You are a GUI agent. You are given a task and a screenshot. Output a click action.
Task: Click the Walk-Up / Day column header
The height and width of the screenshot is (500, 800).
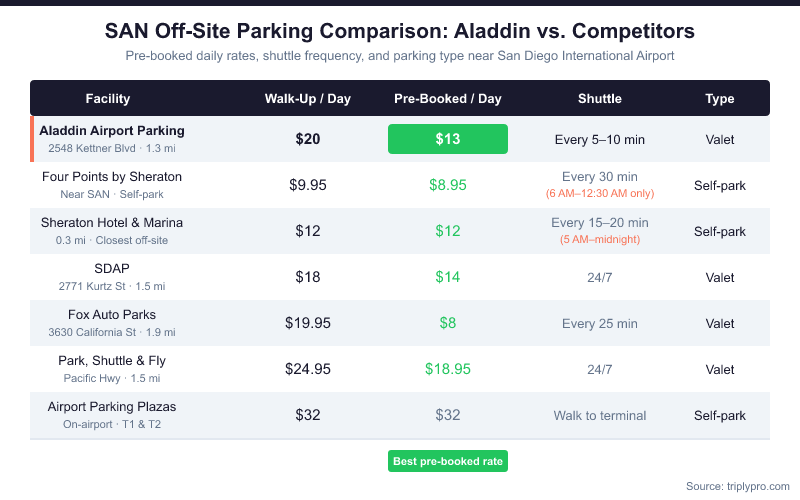tap(307, 99)
